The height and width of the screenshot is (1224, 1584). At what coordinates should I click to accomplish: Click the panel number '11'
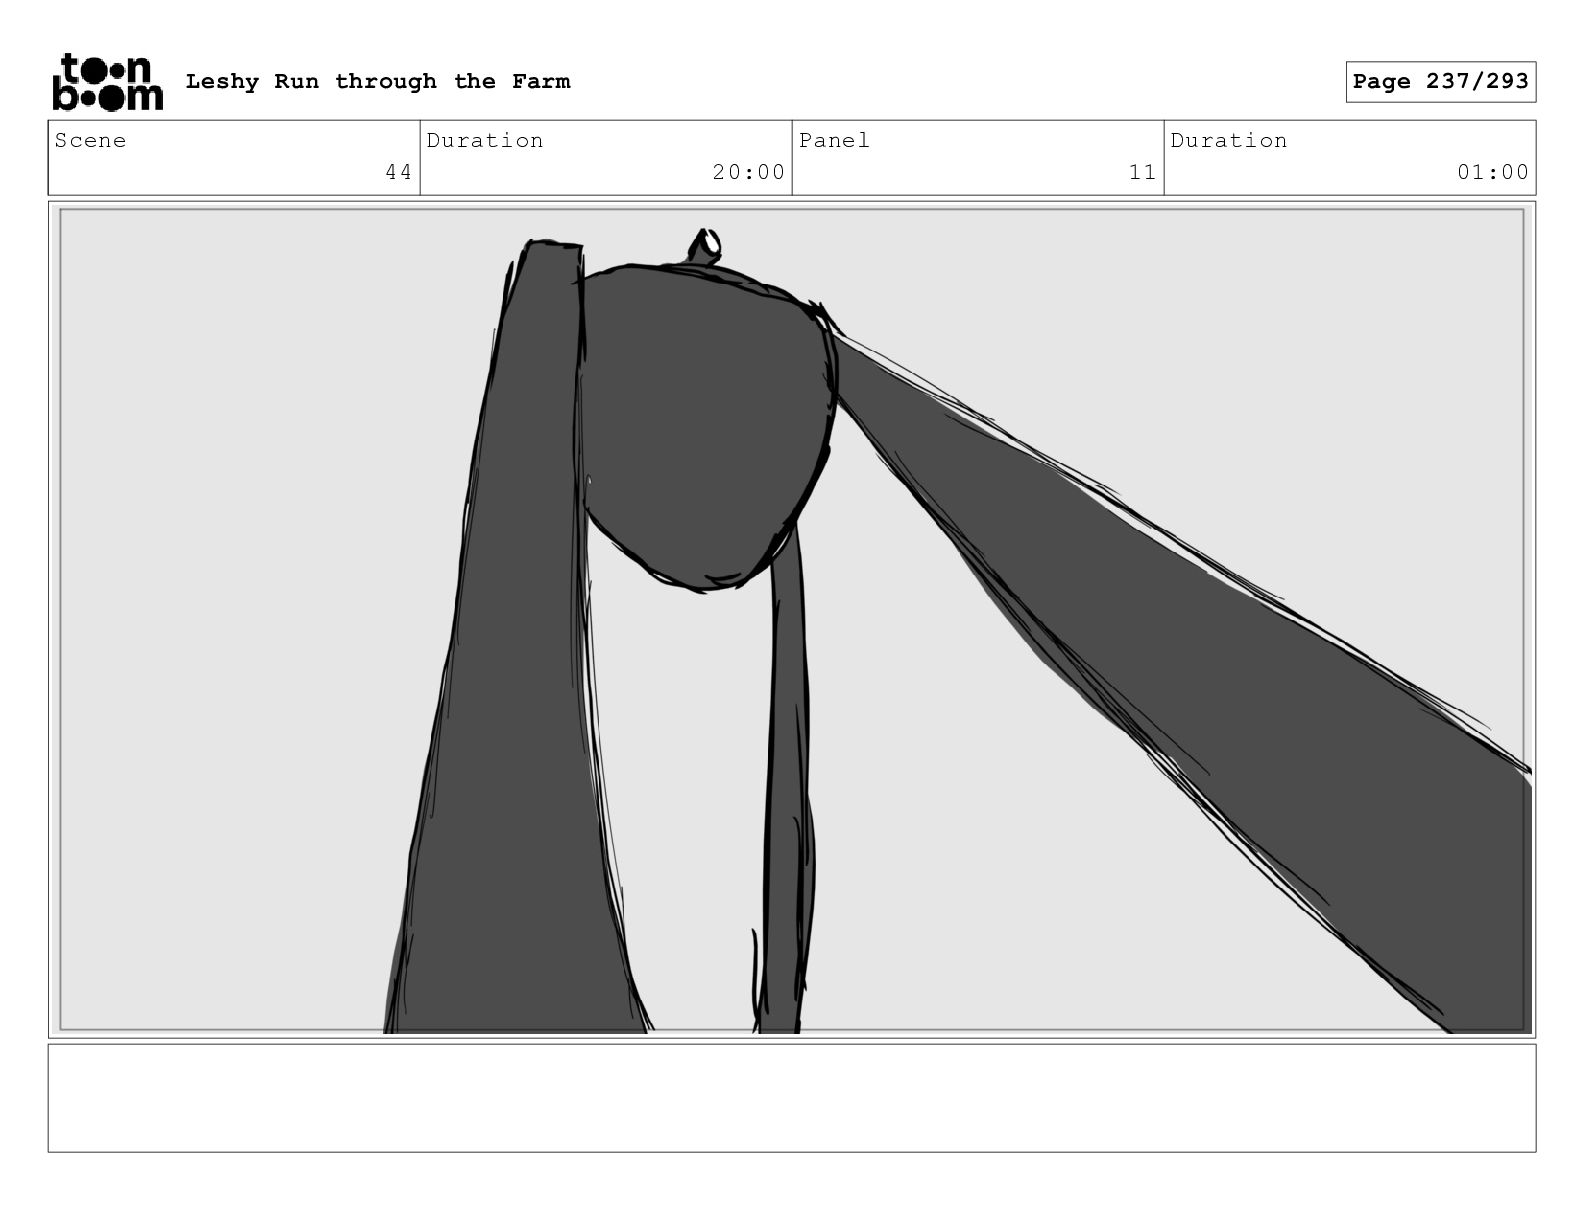pyautogui.click(x=1143, y=172)
